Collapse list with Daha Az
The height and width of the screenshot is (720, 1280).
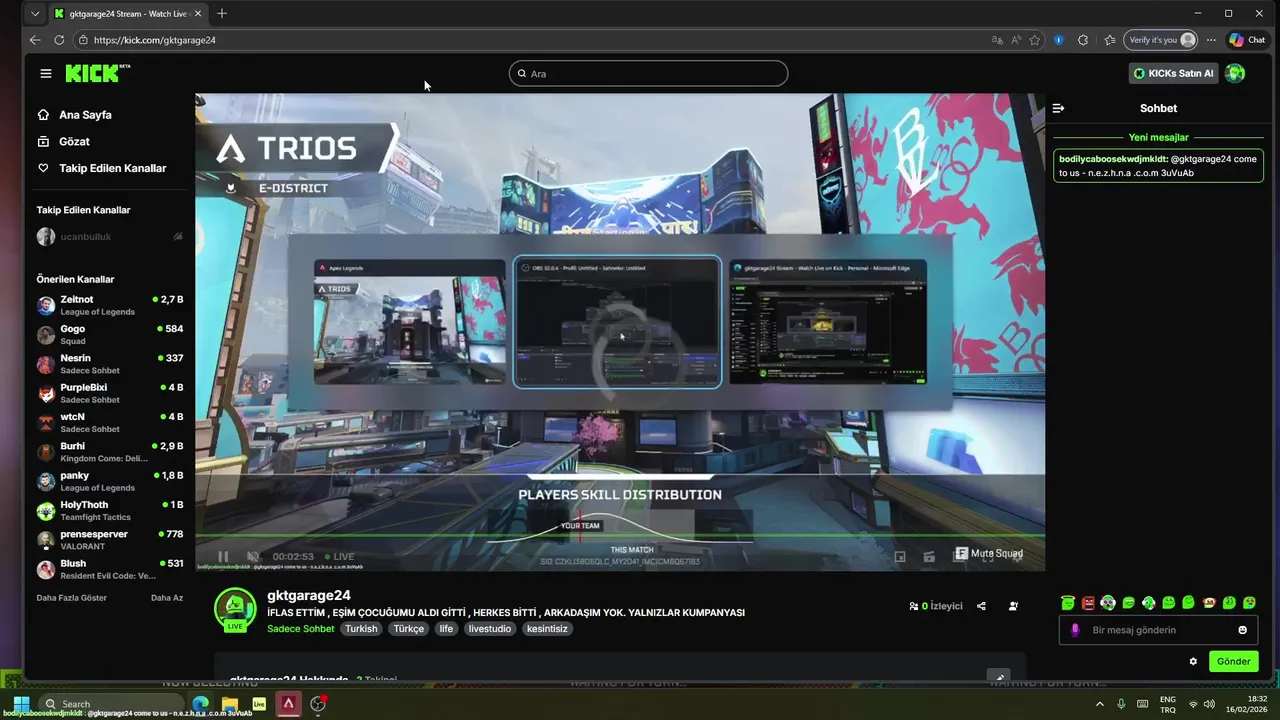point(167,598)
